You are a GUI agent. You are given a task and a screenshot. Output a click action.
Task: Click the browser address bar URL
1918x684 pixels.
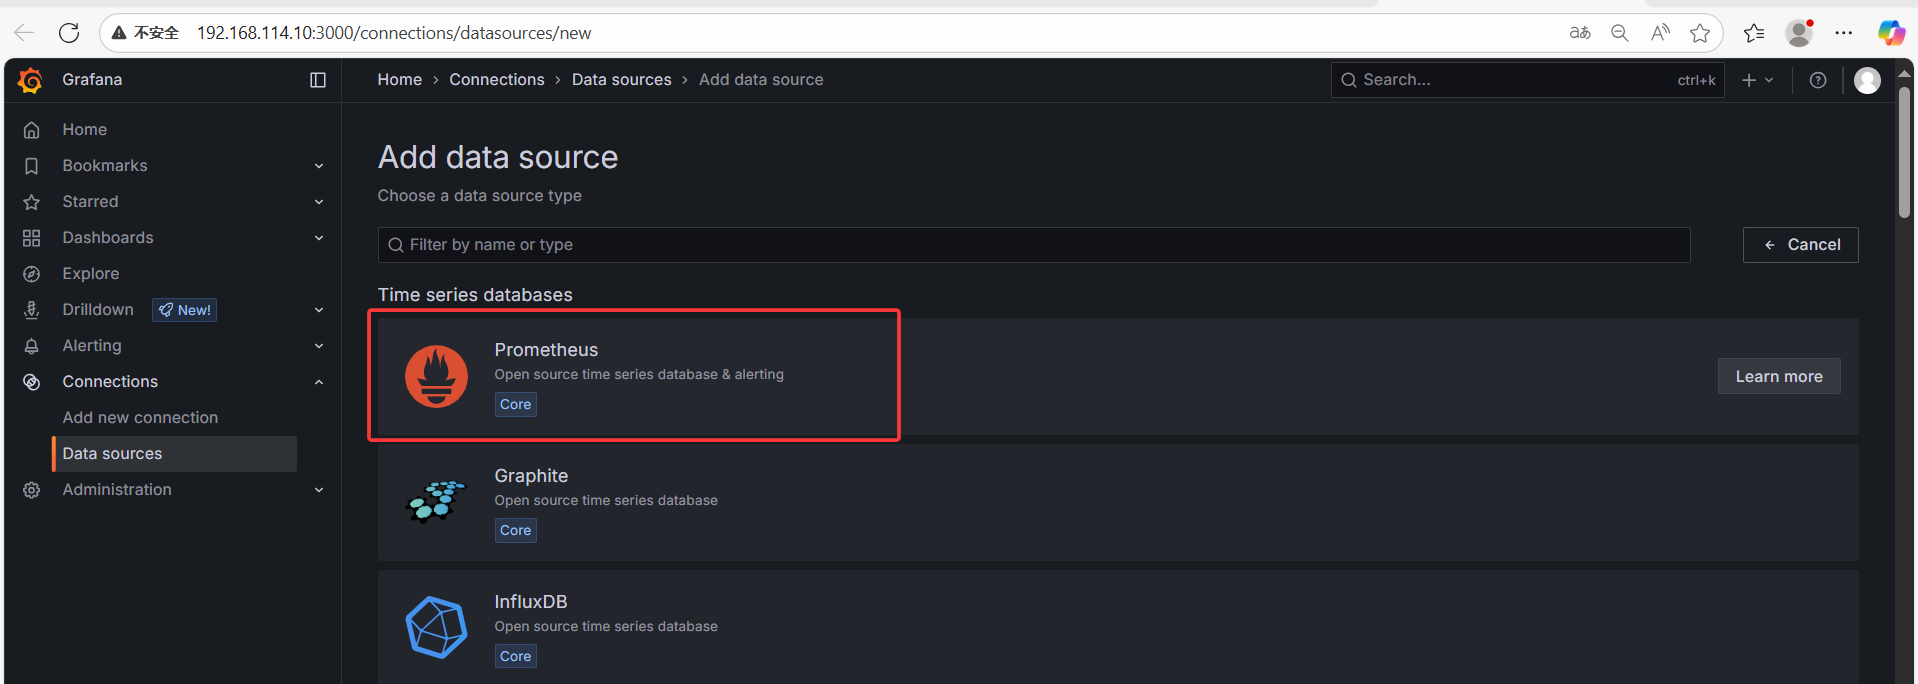click(394, 33)
